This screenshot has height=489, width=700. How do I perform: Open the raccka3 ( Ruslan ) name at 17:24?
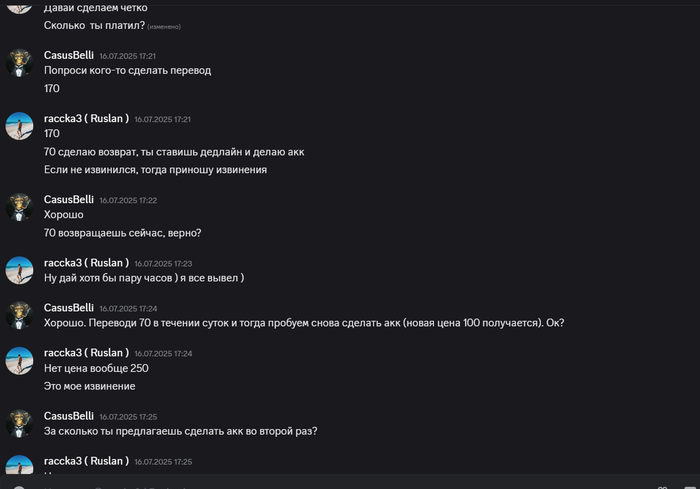click(x=86, y=353)
